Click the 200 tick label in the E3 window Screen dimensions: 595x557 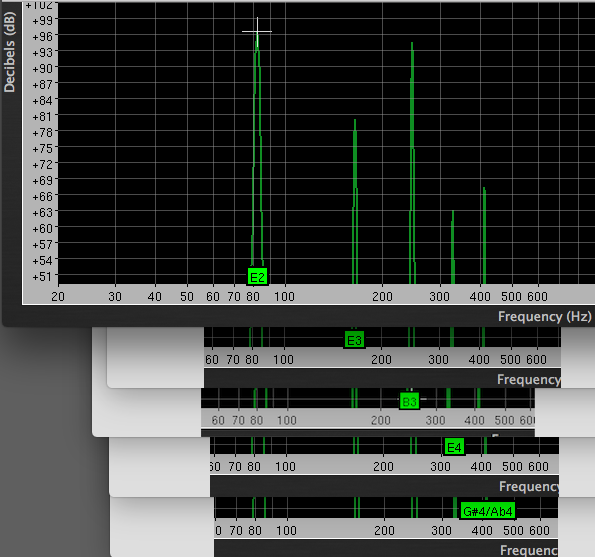pos(381,359)
